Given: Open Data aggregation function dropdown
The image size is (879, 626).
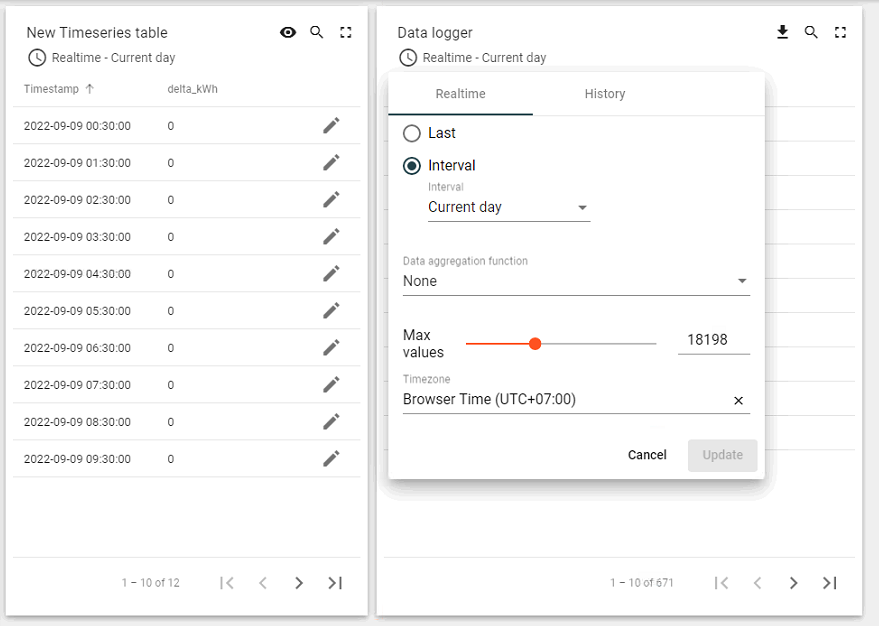Looking at the screenshot, I should [x=576, y=281].
